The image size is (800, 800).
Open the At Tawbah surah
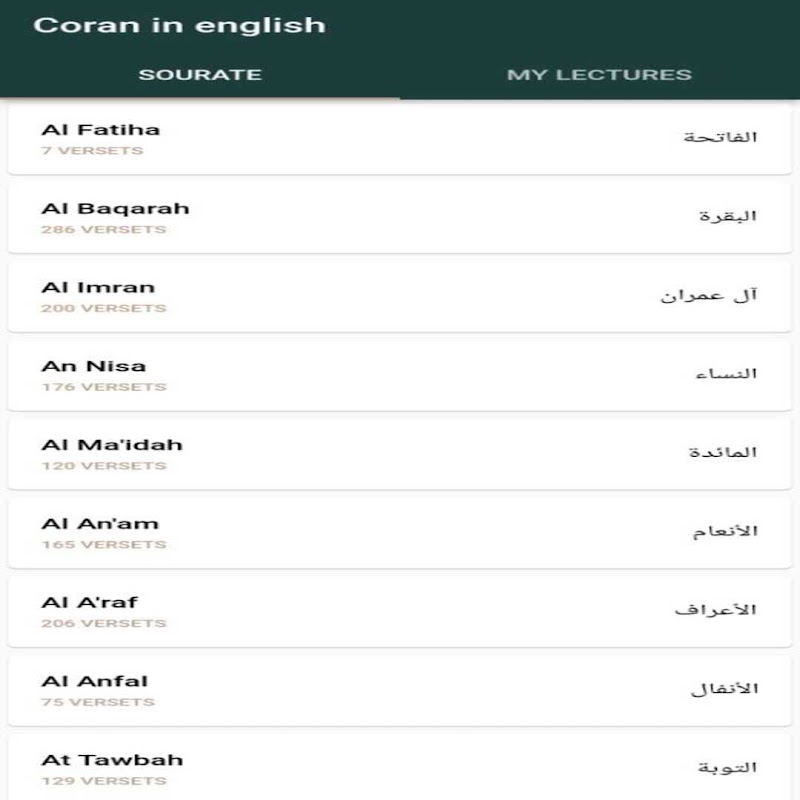tap(400, 768)
